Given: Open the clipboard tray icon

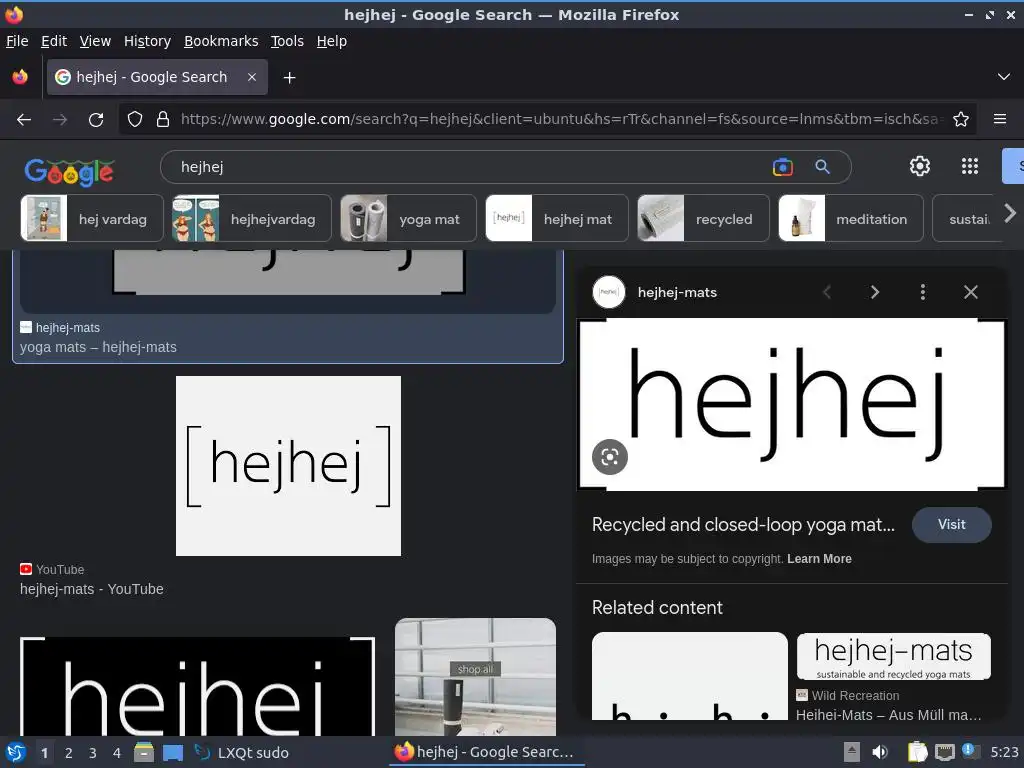Looking at the screenshot, I should (x=917, y=752).
